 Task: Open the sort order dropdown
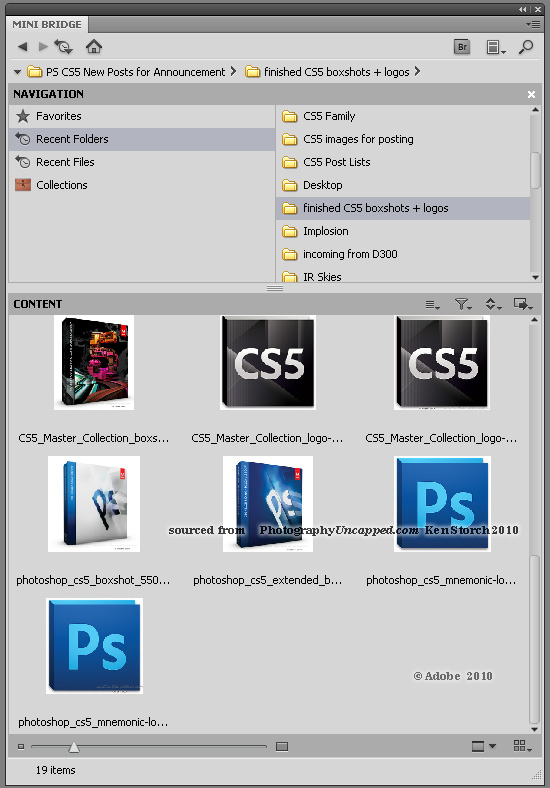point(493,304)
